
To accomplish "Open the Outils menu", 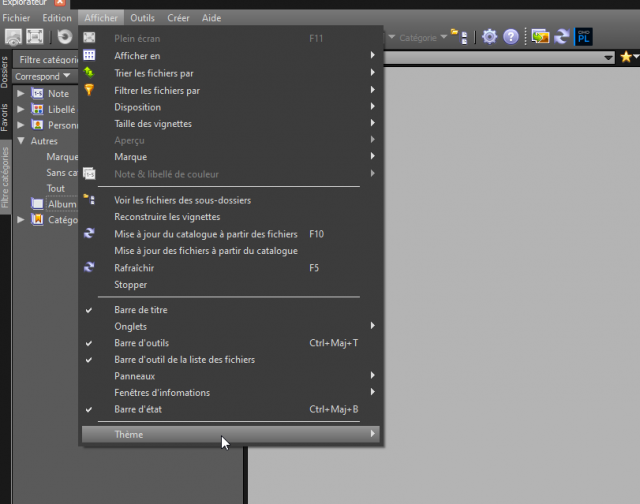I will (142, 18).
